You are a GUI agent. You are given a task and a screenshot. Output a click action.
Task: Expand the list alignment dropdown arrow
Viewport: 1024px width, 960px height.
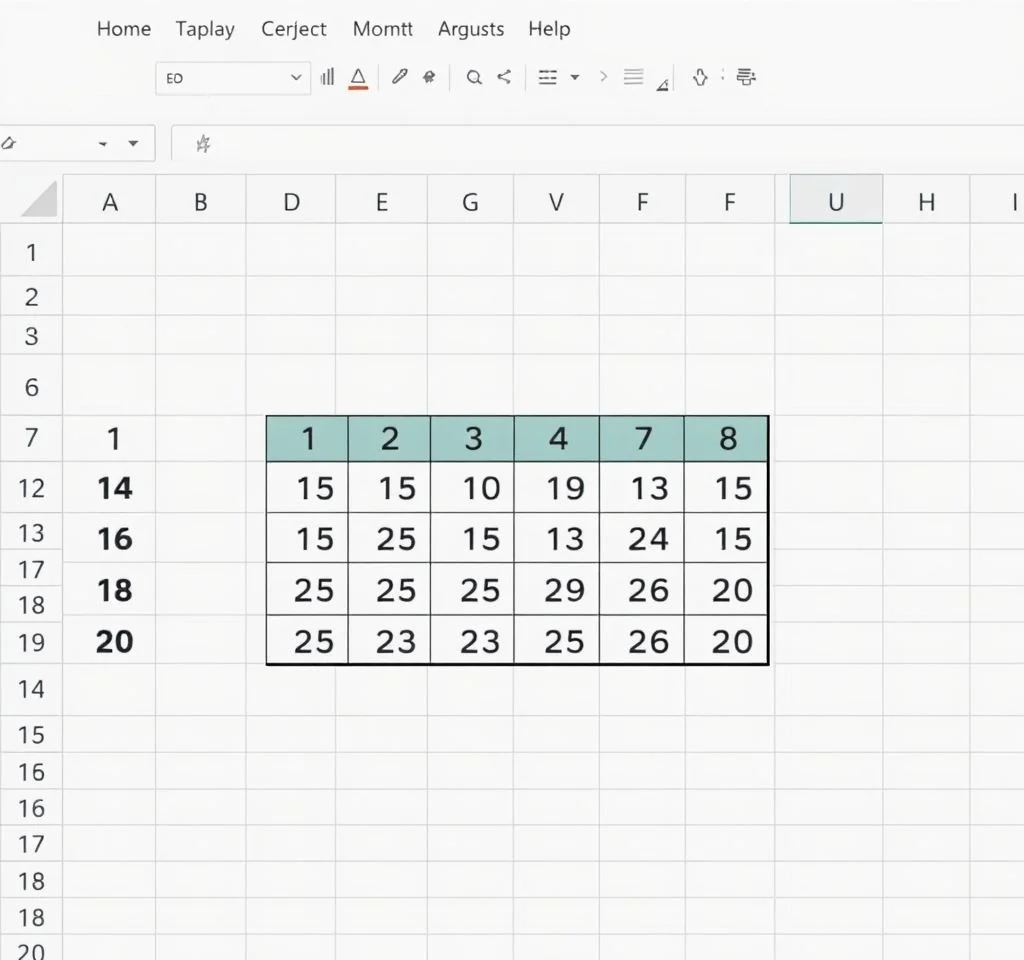(x=574, y=77)
